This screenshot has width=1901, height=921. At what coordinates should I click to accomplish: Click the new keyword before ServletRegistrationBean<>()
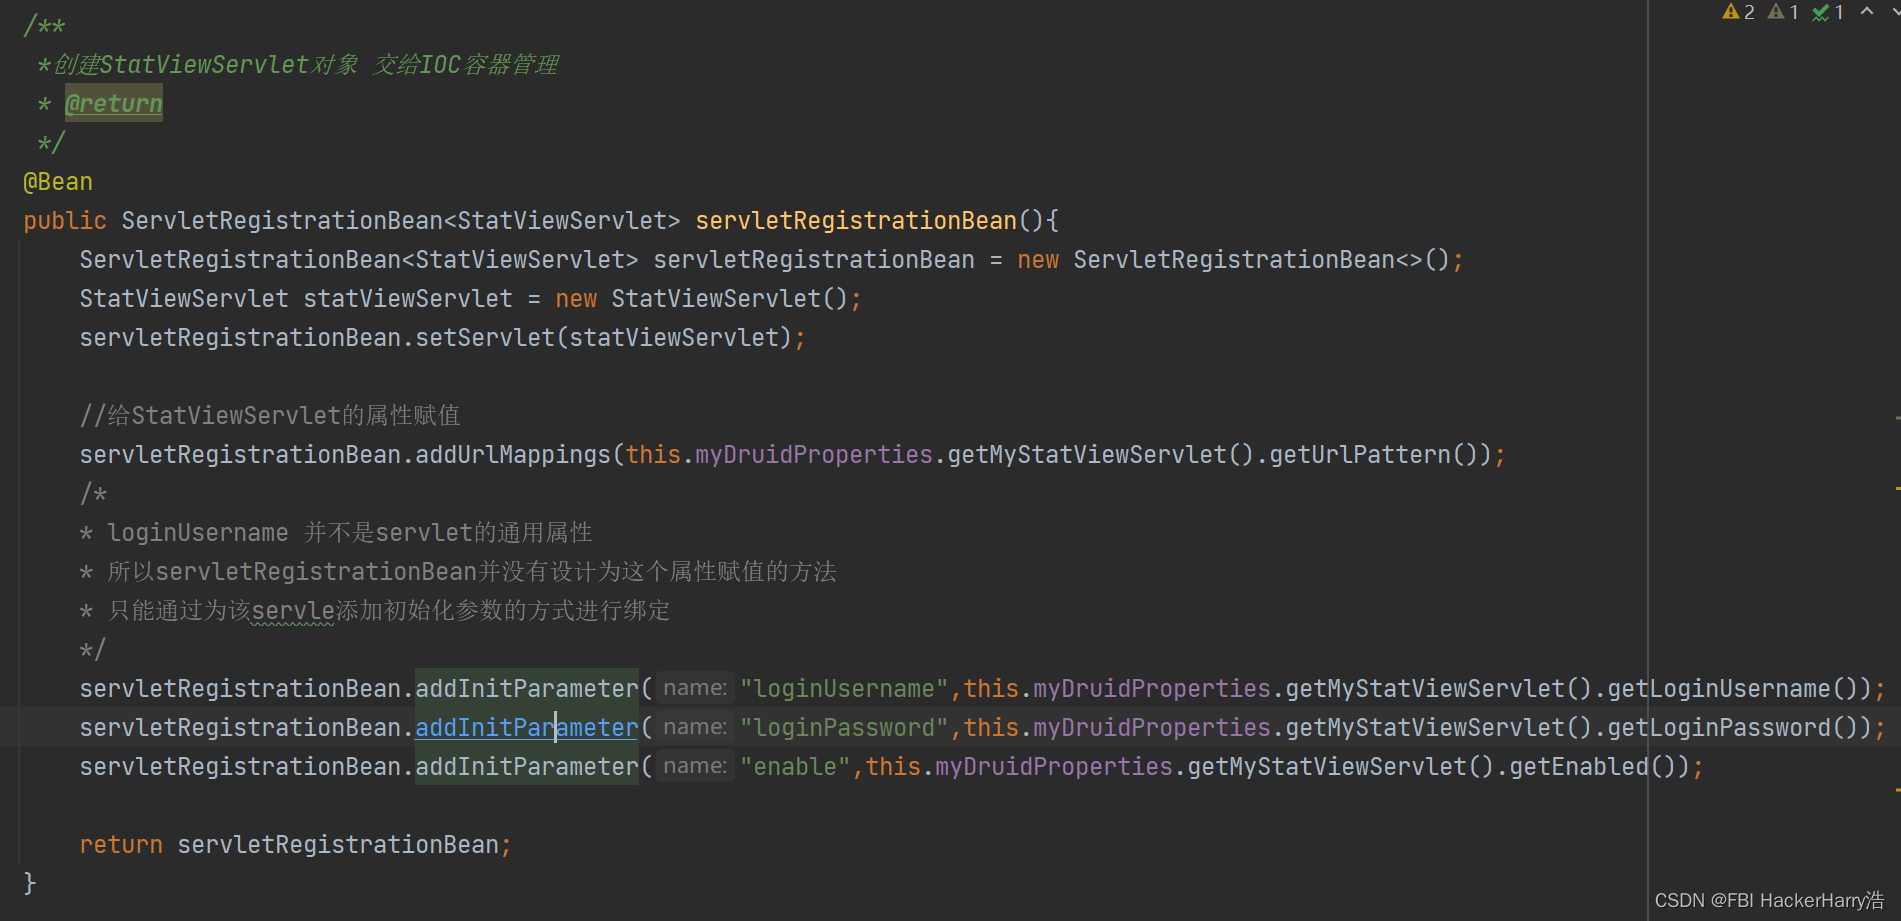coord(1038,260)
